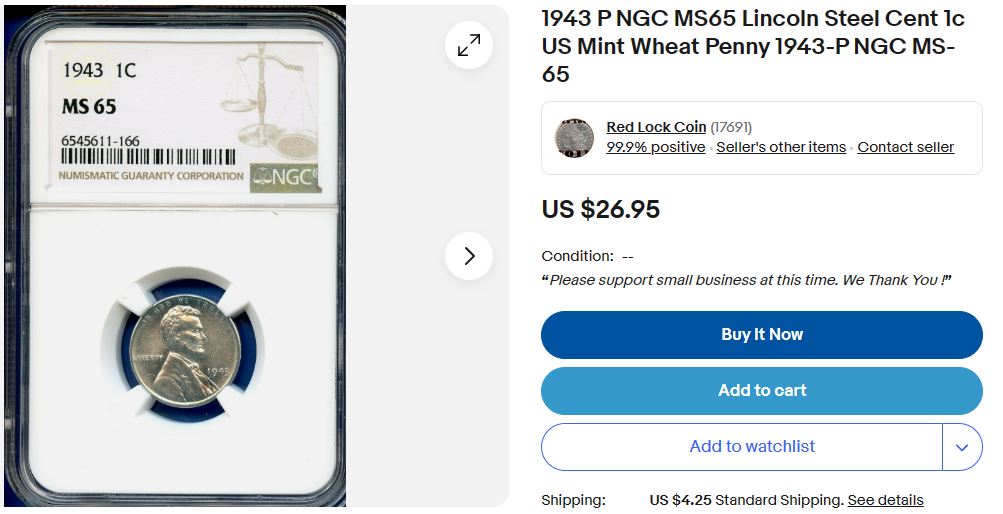Click the NGC logo on slab label

286,176
